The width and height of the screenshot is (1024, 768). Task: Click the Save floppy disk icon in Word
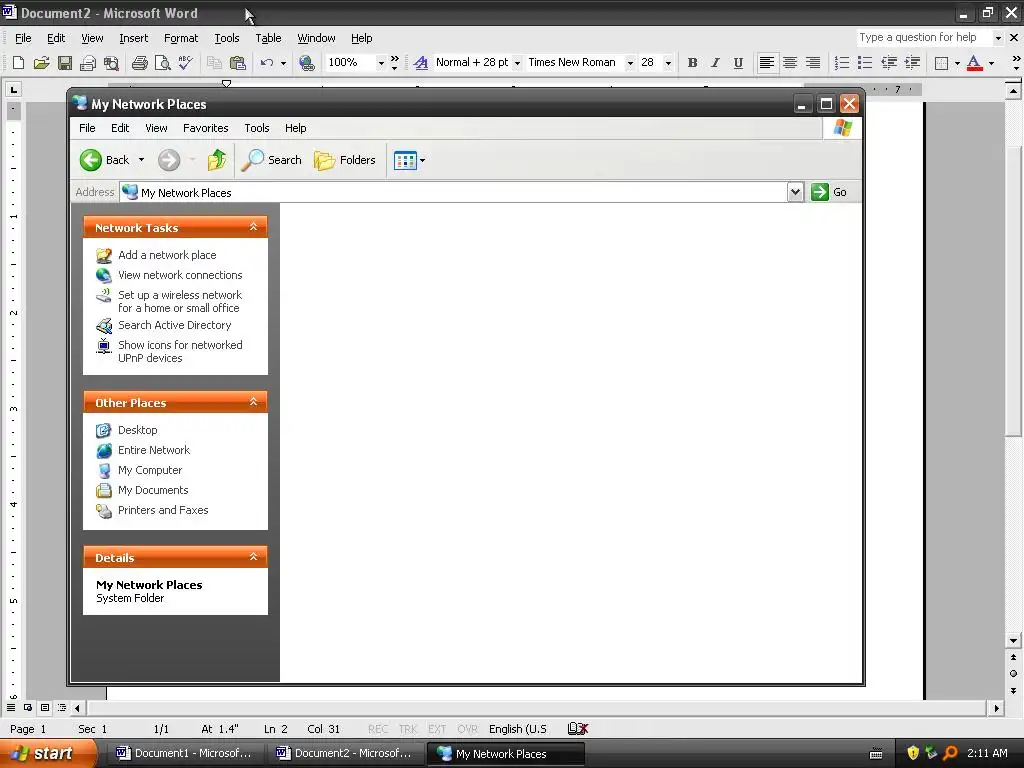click(65, 63)
